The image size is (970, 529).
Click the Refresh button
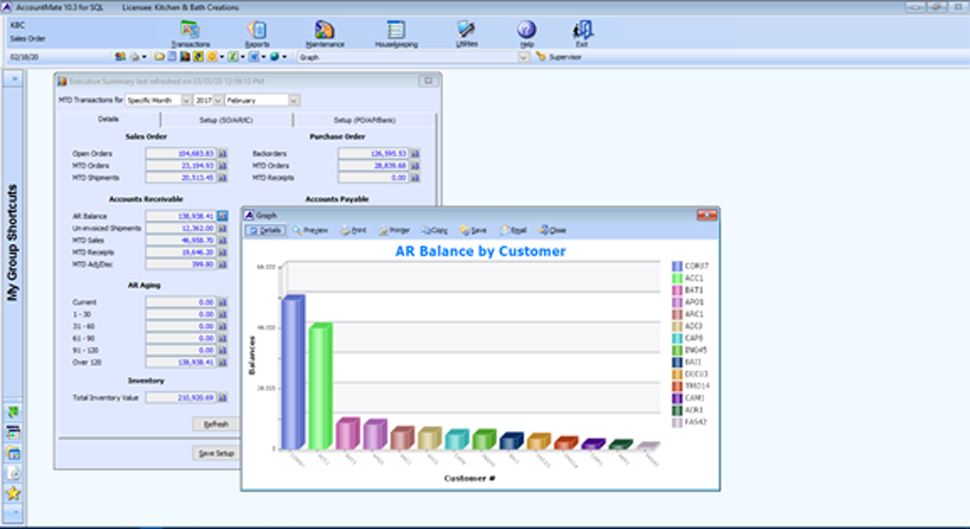tap(216, 424)
